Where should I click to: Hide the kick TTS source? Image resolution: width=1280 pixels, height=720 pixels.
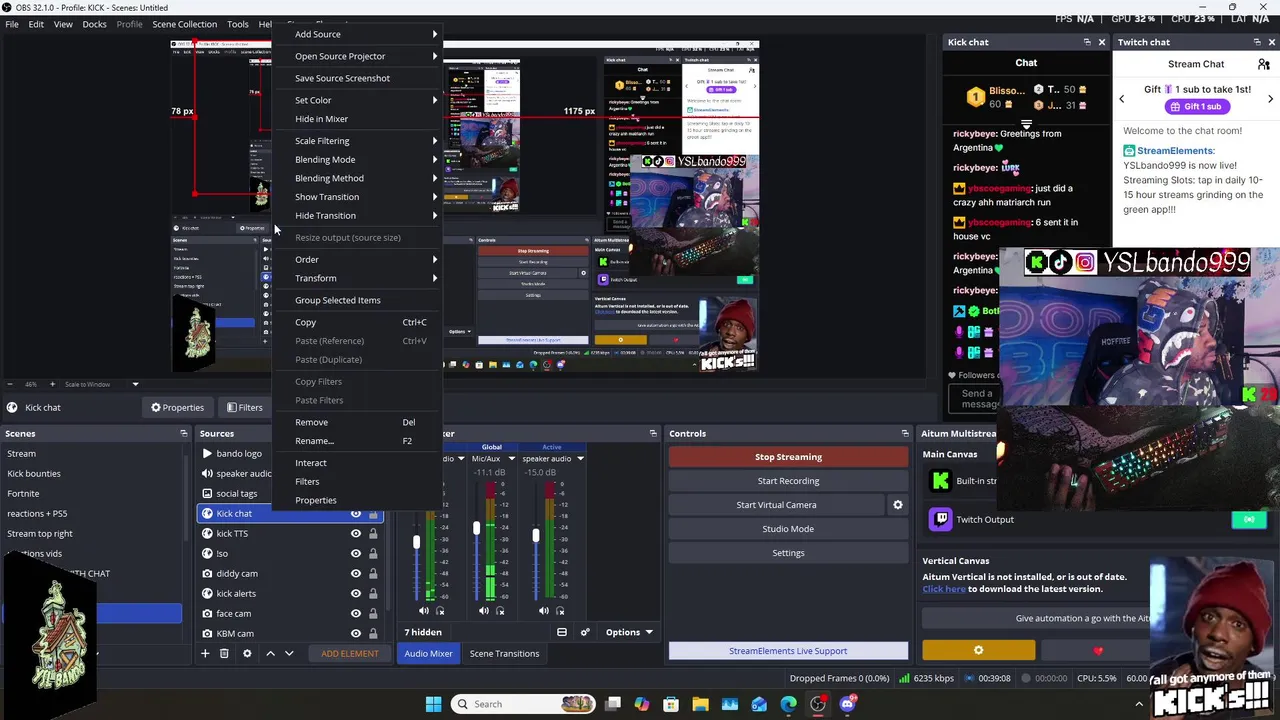355,533
